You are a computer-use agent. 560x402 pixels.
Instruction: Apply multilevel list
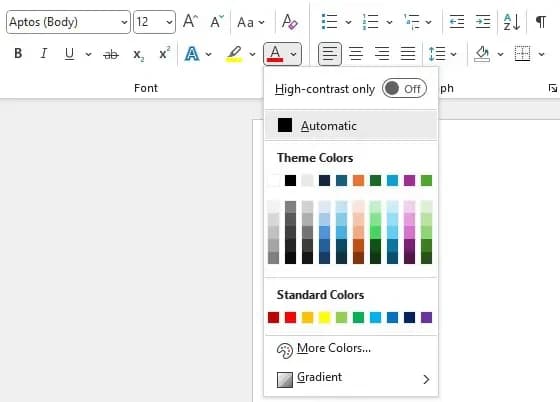[x=411, y=22]
